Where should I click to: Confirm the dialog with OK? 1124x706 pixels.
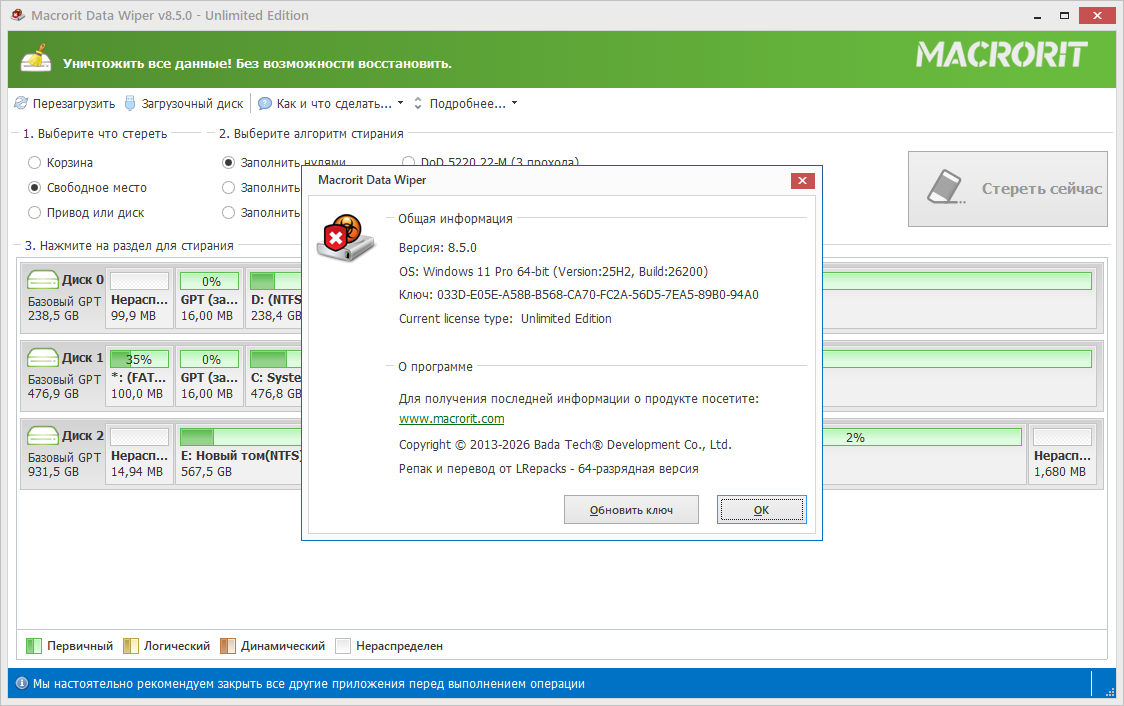tap(761, 510)
